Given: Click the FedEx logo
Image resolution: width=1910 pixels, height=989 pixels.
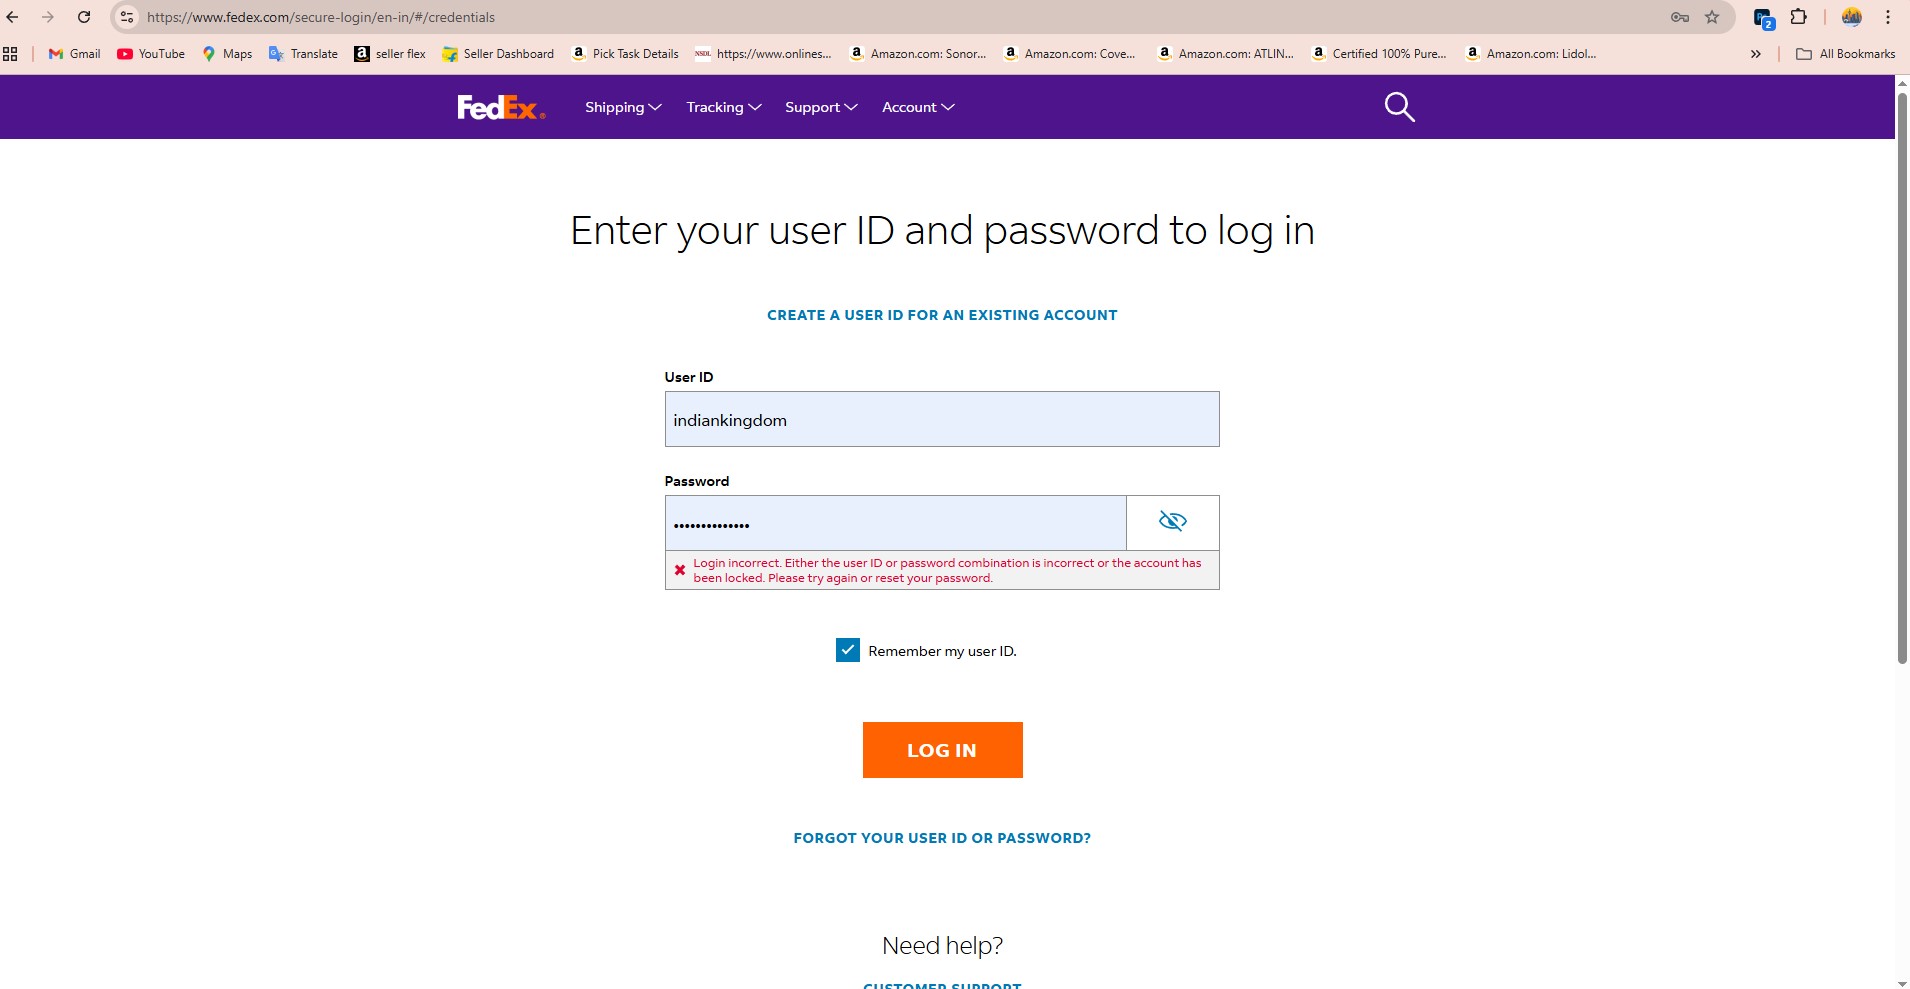Looking at the screenshot, I should click(501, 107).
